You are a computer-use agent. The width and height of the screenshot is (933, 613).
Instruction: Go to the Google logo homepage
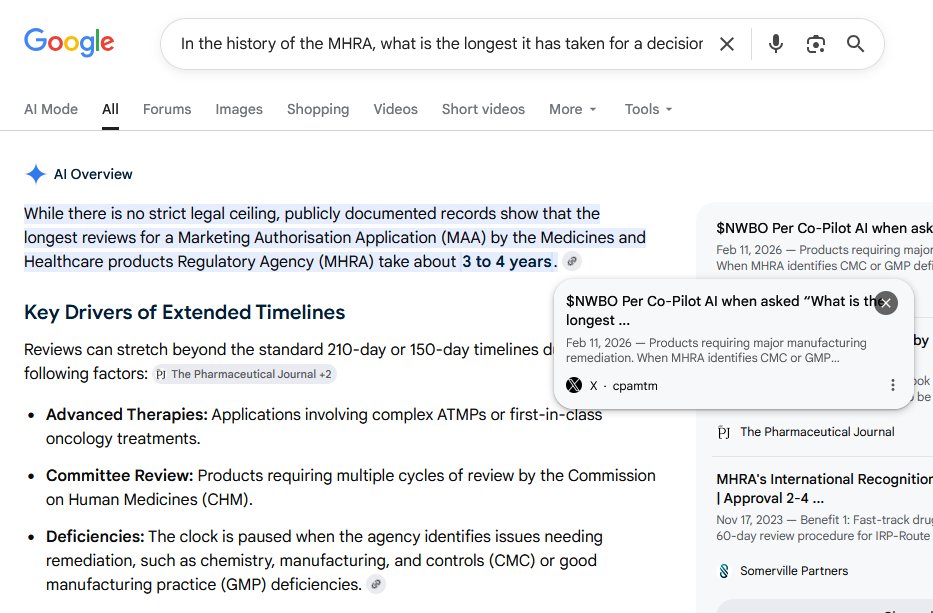point(69,43)
